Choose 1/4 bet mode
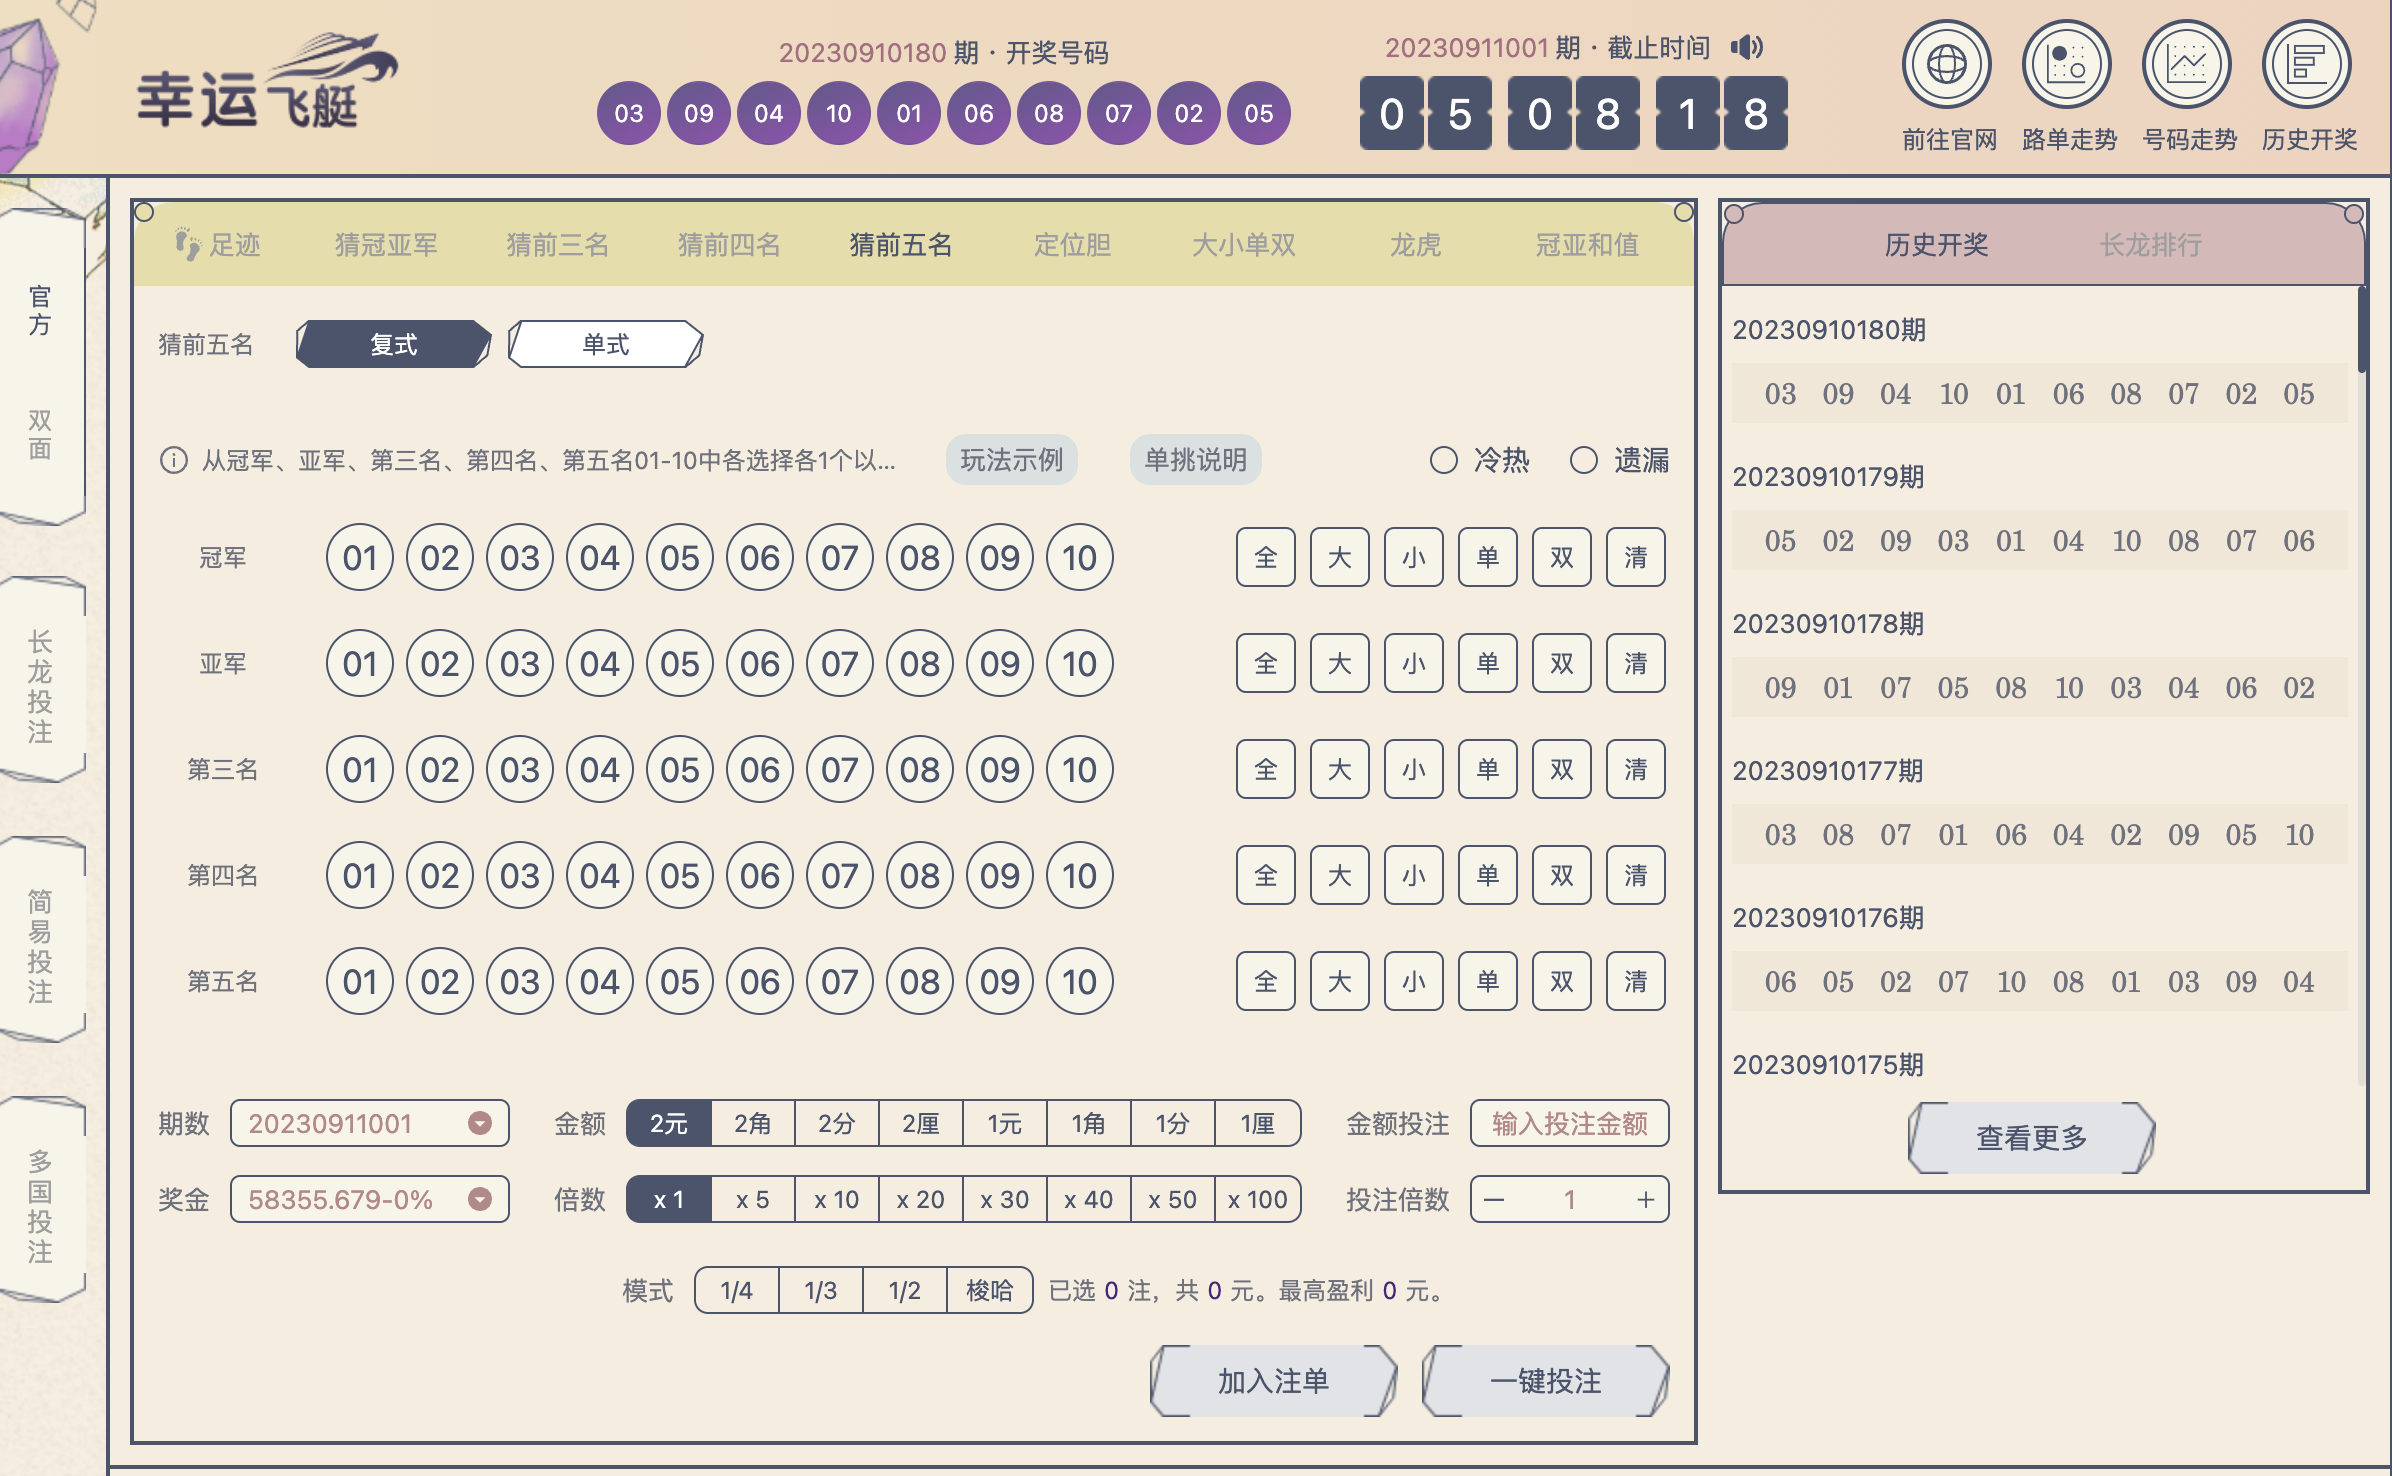 click(x=737, y=1290)
